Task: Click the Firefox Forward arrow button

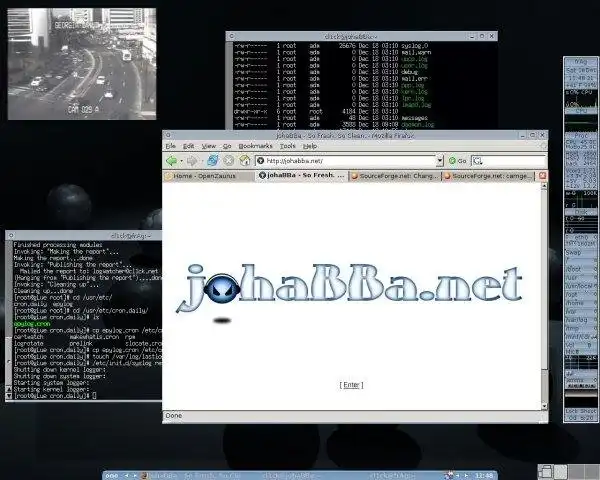Action: click(x=192, y=161)
